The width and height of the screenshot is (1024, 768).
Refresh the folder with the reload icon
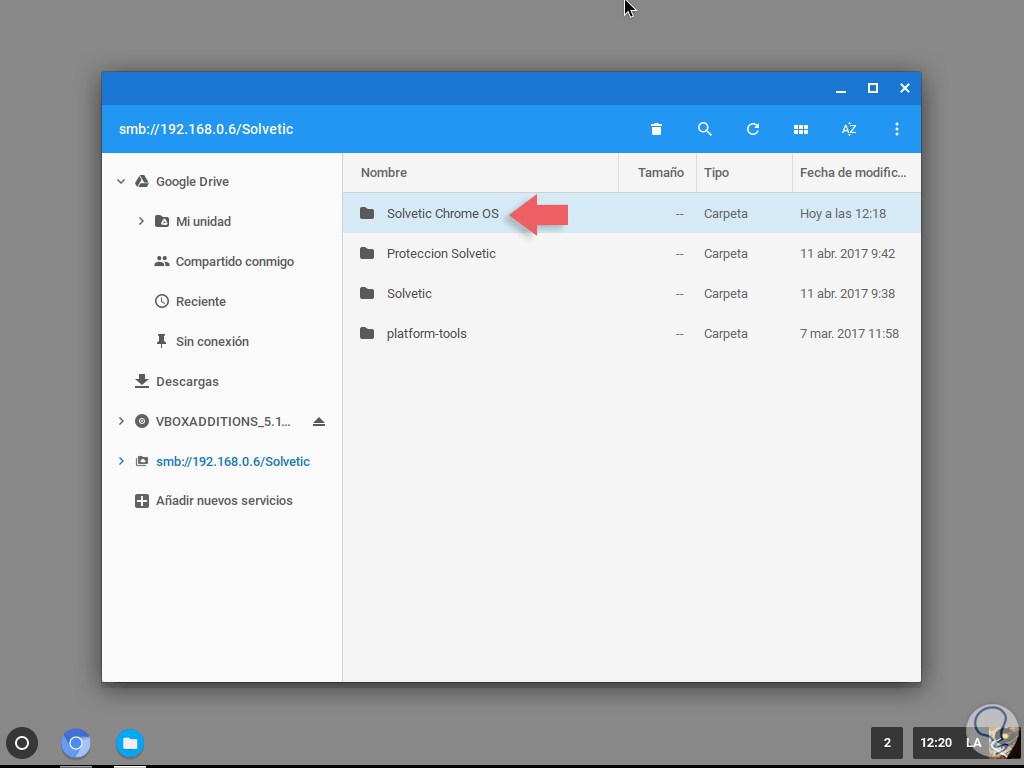(x=753, y=129)
